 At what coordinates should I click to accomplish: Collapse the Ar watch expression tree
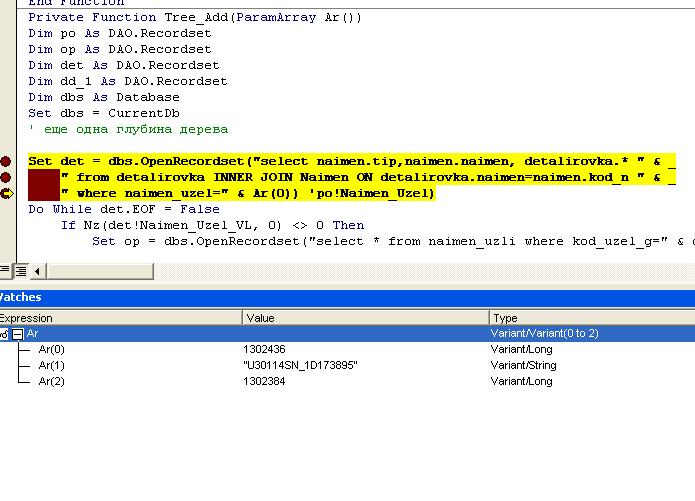coord(17,334)
